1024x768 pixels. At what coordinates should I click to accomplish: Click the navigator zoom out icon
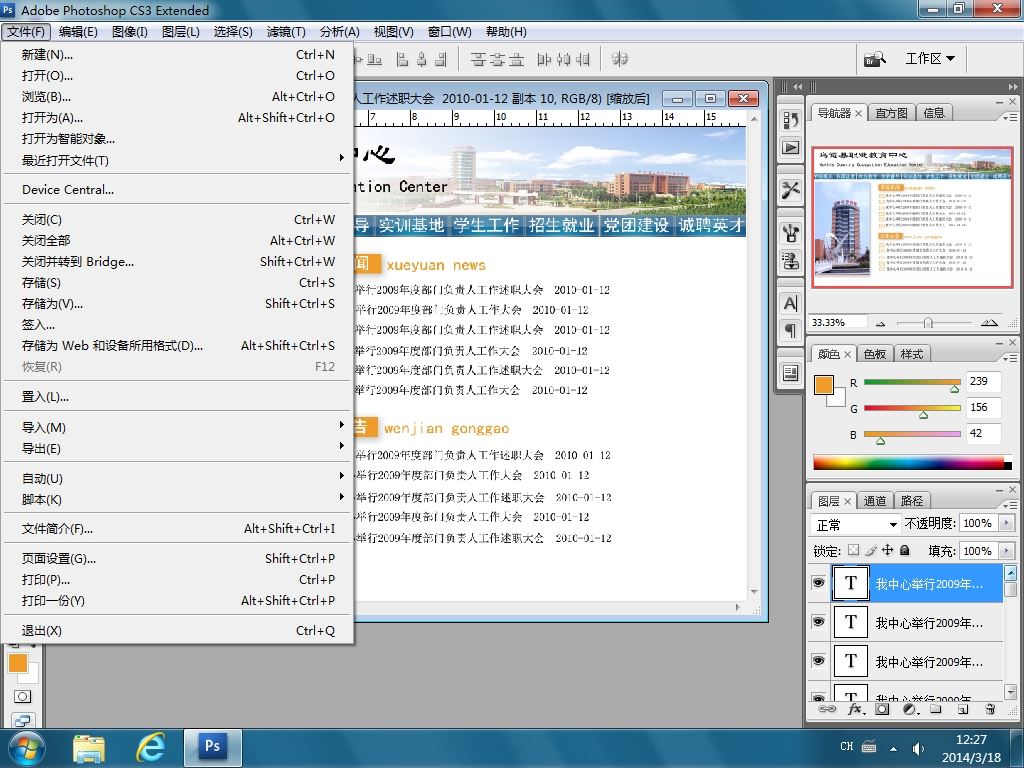pyautogui.click(x=881, y=323)
